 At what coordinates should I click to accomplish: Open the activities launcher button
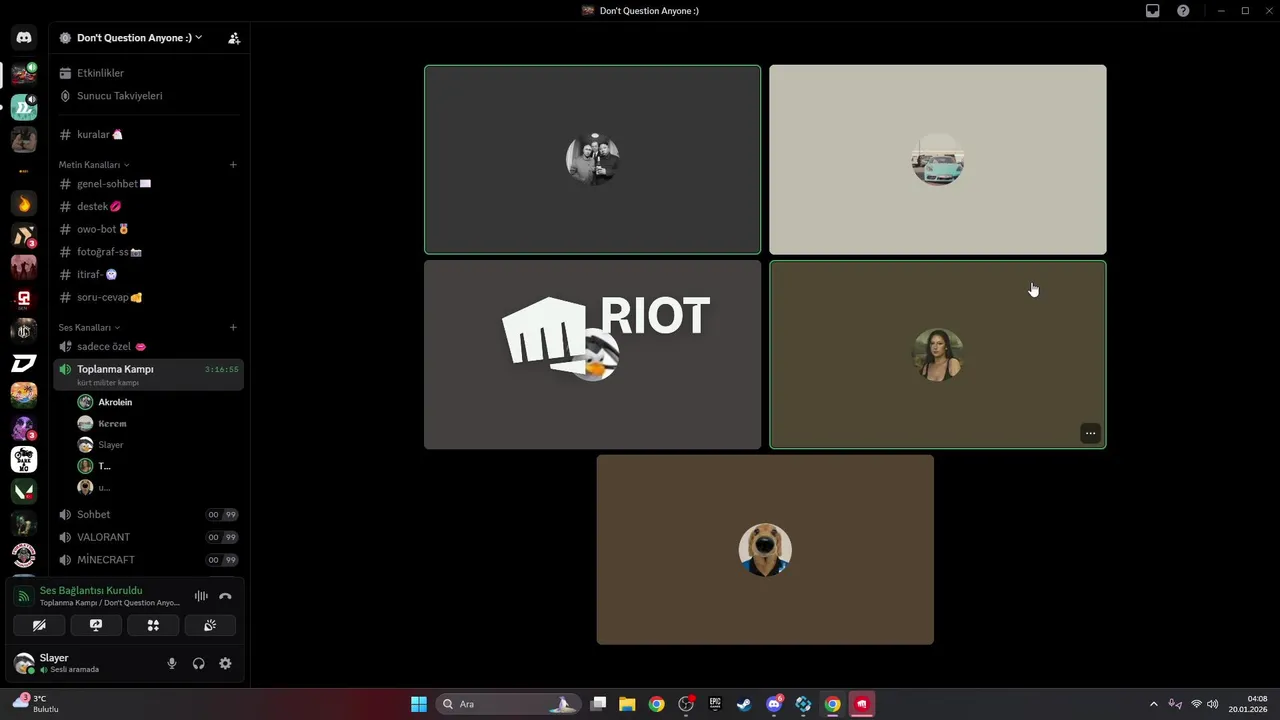point(153,625)
